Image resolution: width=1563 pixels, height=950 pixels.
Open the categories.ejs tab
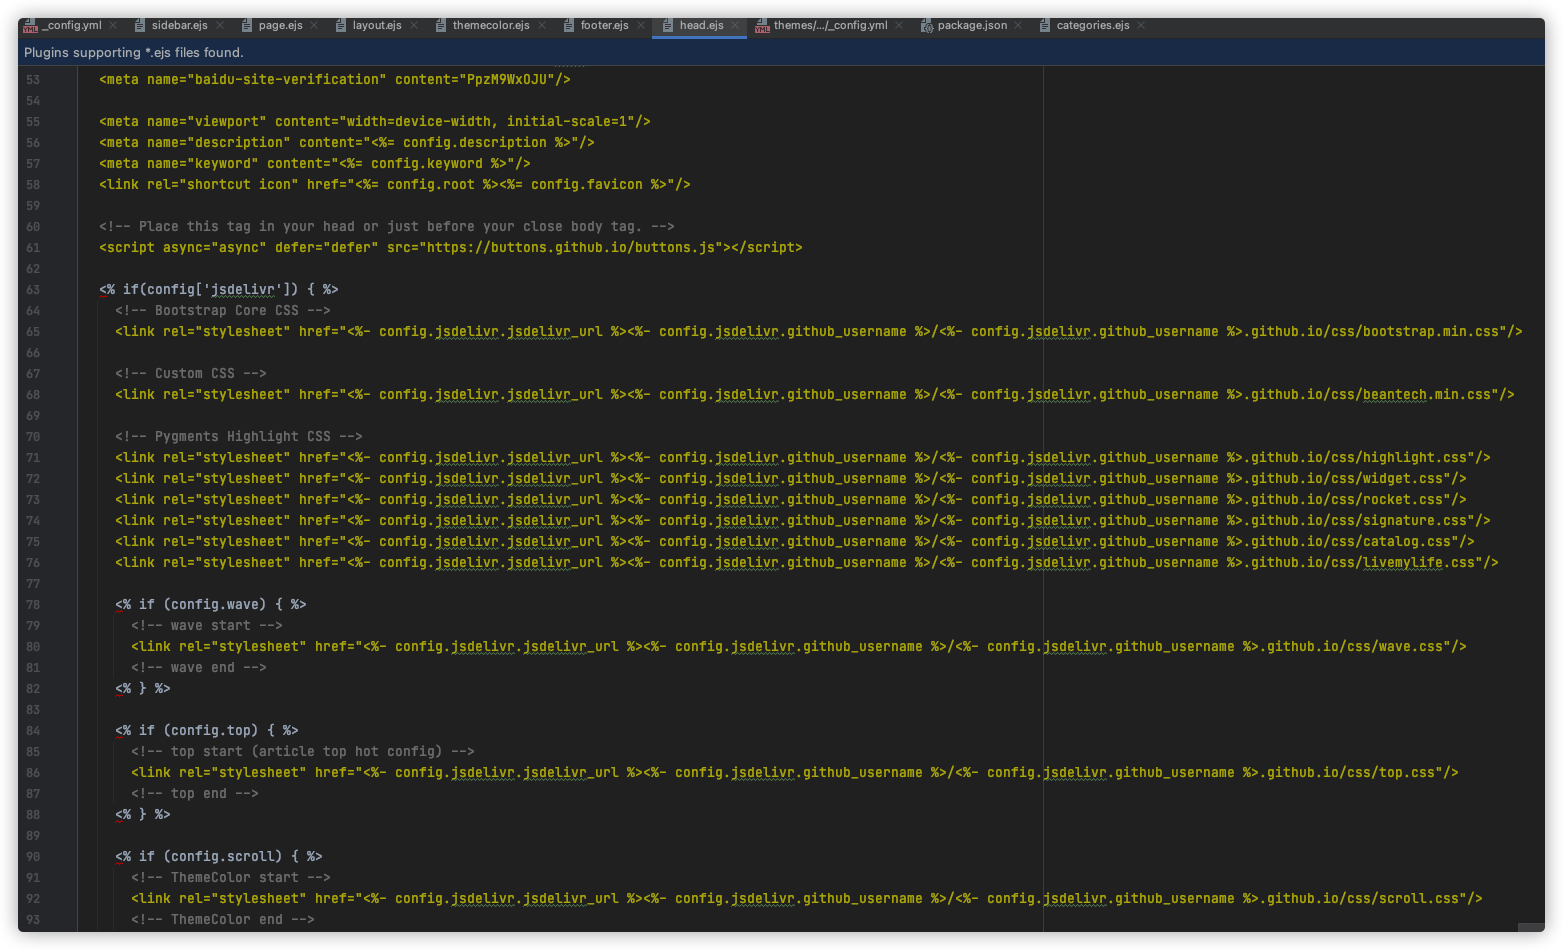1093,26
